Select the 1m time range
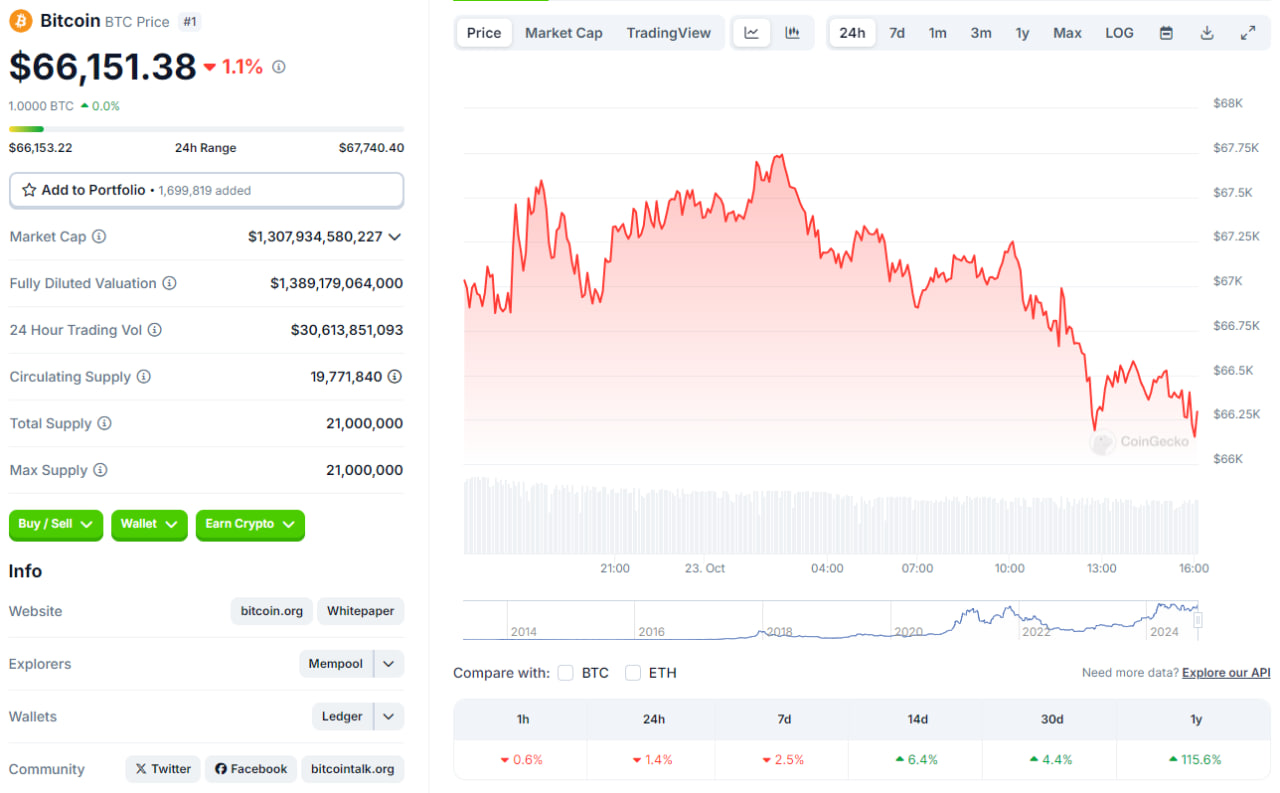The width and height of the screenshot is (1280, 793). (937, 33)
